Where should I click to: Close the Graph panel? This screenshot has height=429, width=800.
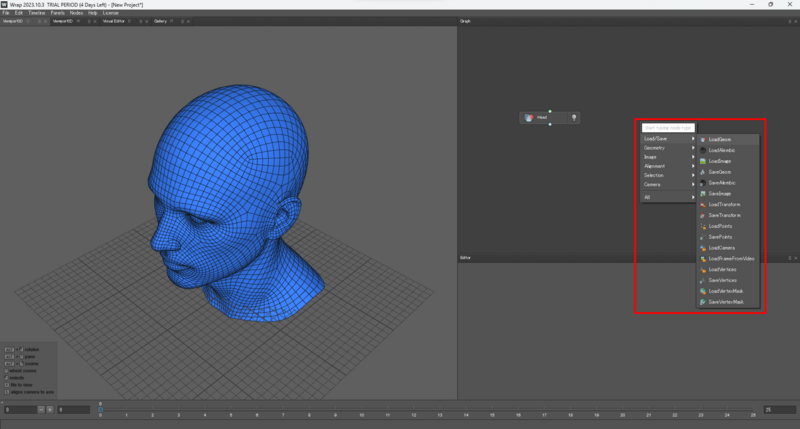click(x=795, y=21)
